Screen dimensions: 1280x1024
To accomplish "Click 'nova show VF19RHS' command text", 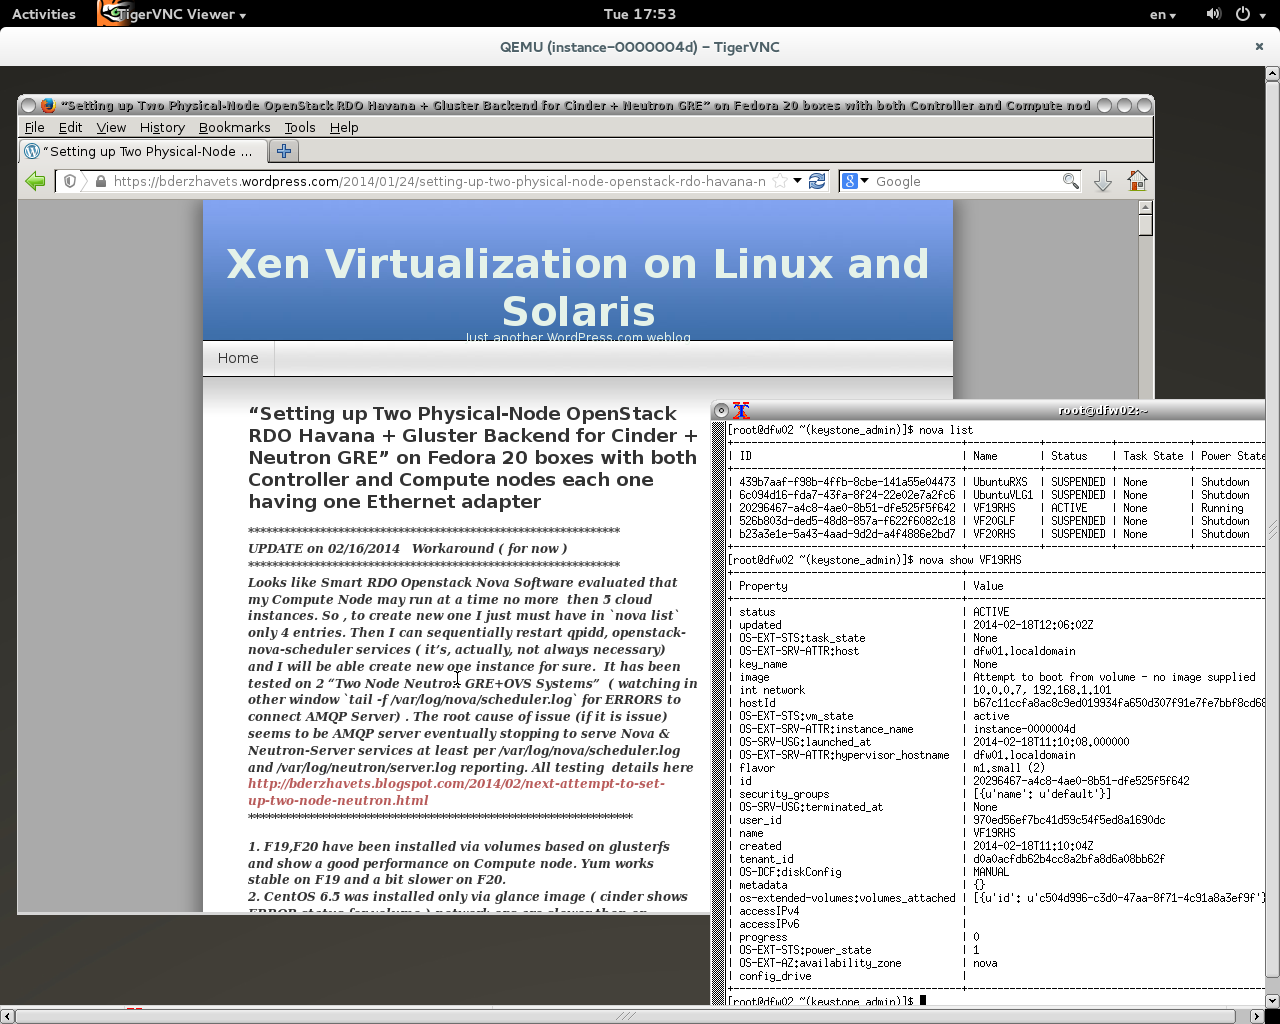I will point(970,560).
